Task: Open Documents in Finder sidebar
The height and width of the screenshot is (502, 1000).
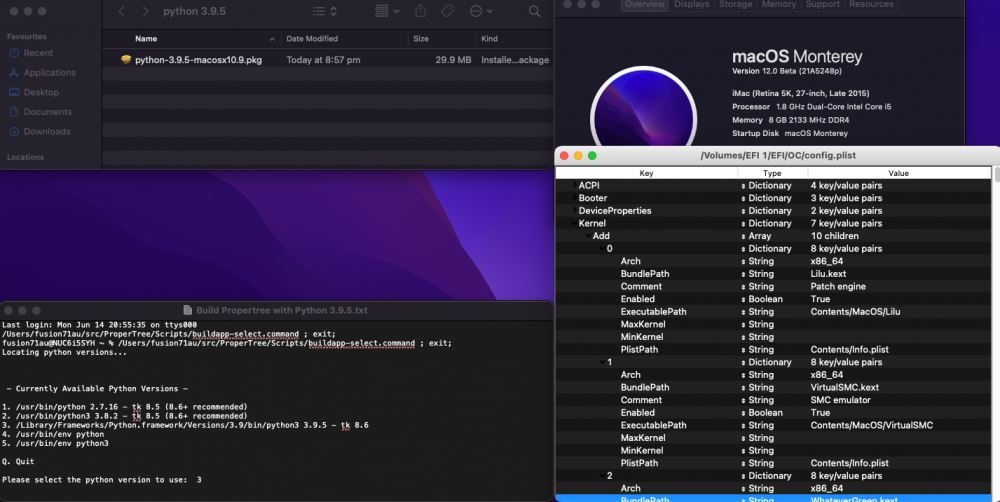Action: pos(47,112)
